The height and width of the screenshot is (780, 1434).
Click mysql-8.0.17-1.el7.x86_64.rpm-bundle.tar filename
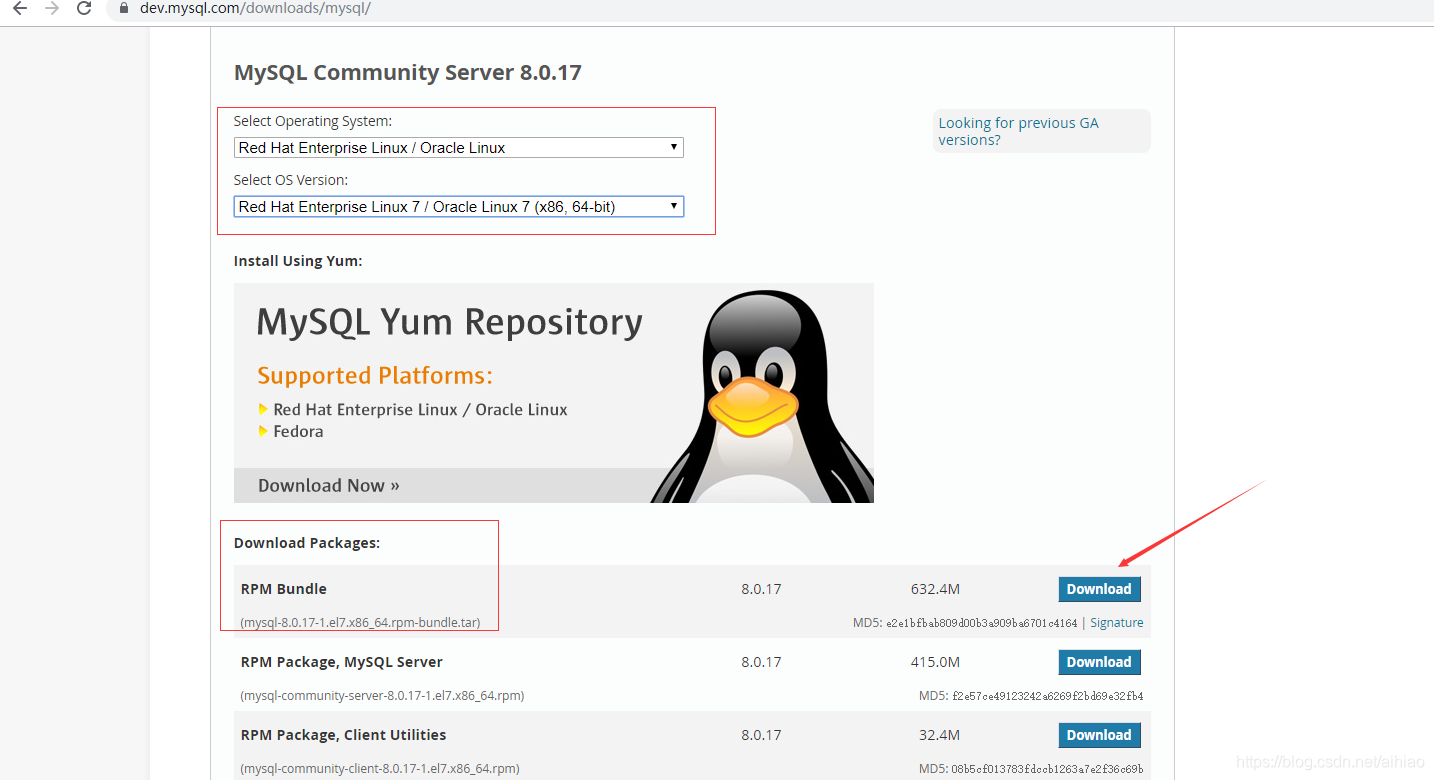[360, 623]
